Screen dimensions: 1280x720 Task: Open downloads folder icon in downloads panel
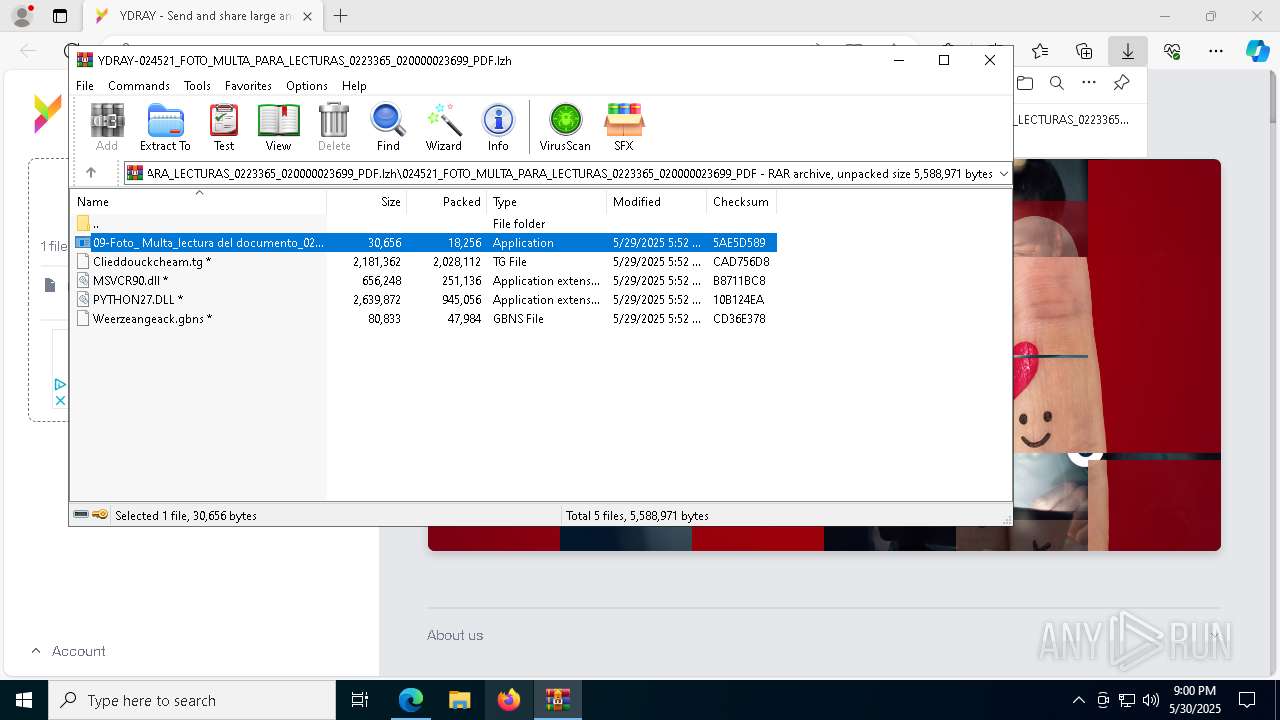click(x=1025, y=83)
